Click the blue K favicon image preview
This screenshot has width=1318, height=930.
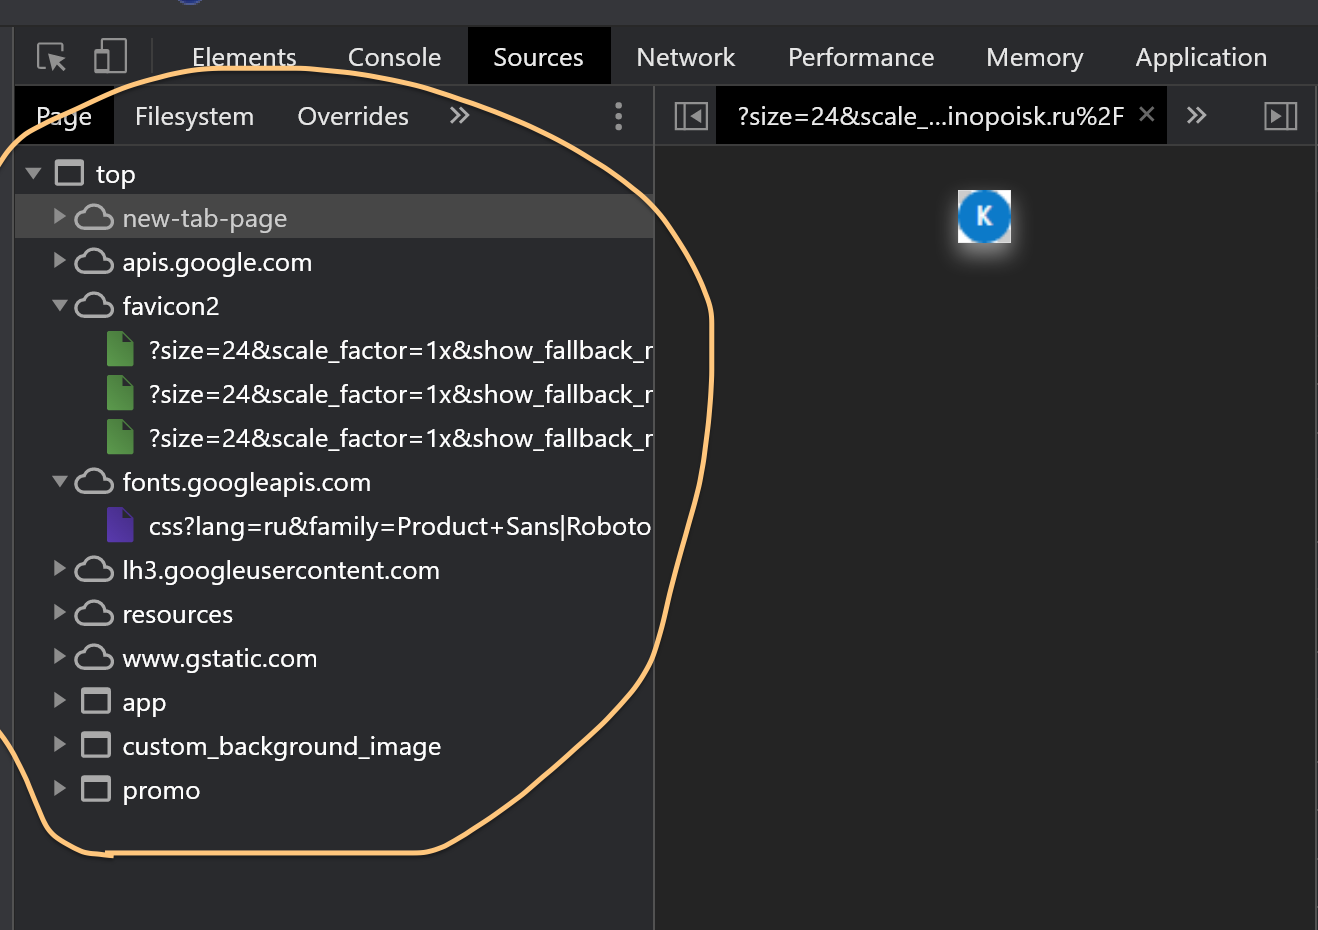pyautogui.click(x=984, y=216)
